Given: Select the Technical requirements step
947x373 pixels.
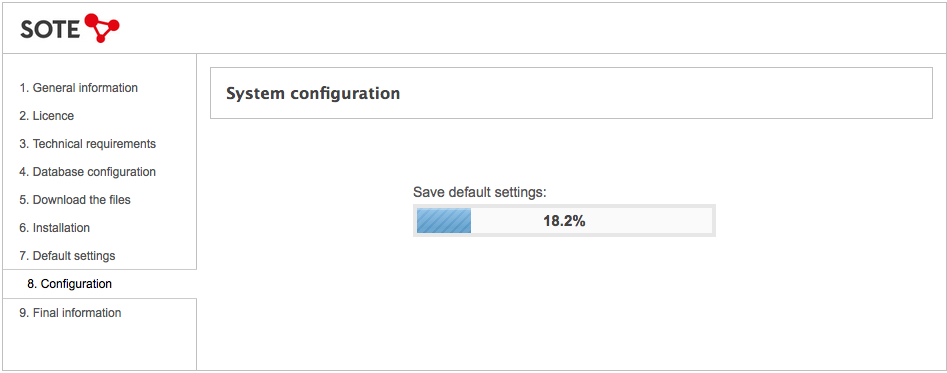Looking at the screenshot, I should coord(88,144).
